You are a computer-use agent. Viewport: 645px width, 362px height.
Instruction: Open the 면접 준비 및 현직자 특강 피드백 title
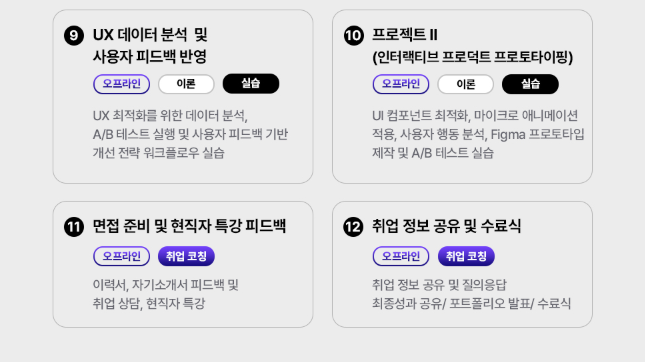coord(189,226)
